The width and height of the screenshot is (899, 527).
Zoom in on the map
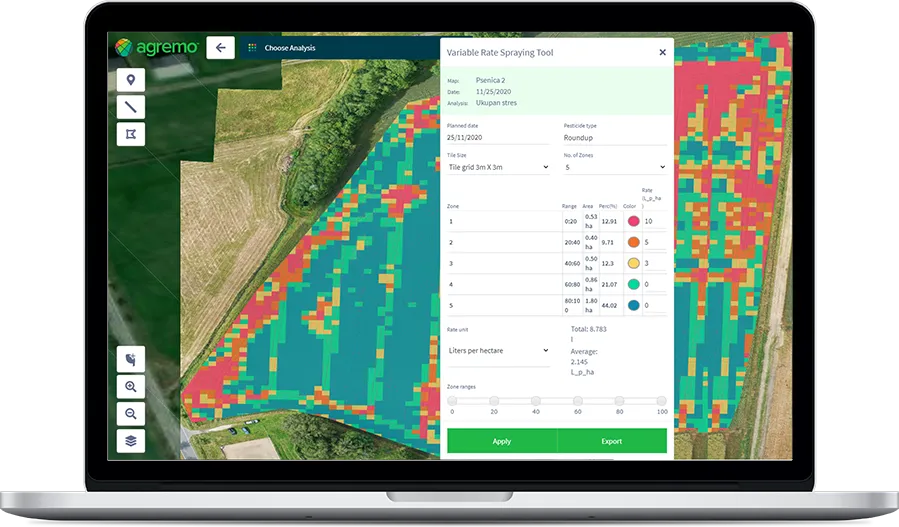[131, 387]
